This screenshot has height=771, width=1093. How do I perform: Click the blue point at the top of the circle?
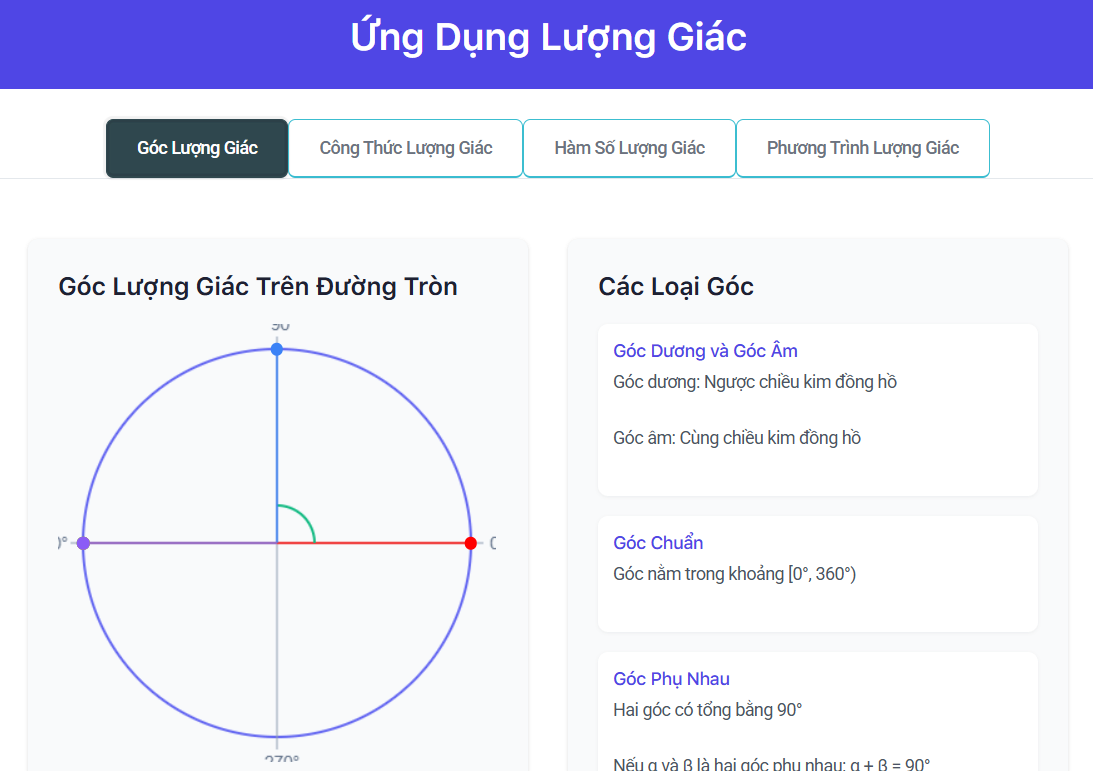(277, 349)
